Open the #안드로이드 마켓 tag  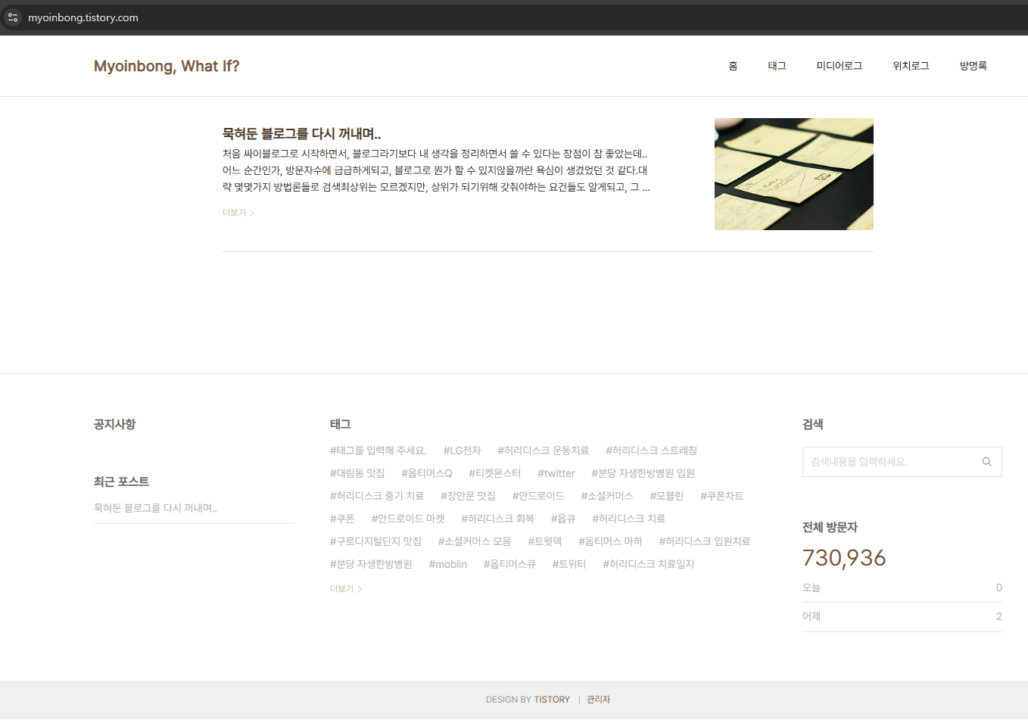pyautogui.click(x=408, y=518)
